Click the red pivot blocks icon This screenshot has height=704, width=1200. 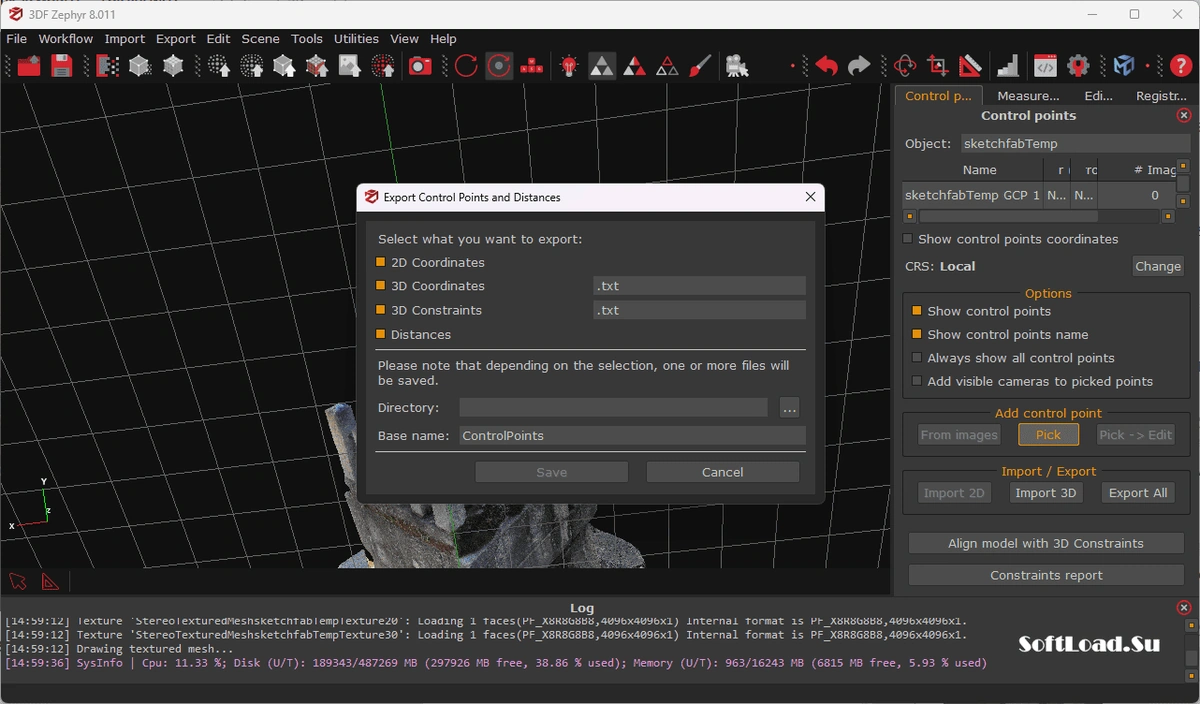pos(532,66)
